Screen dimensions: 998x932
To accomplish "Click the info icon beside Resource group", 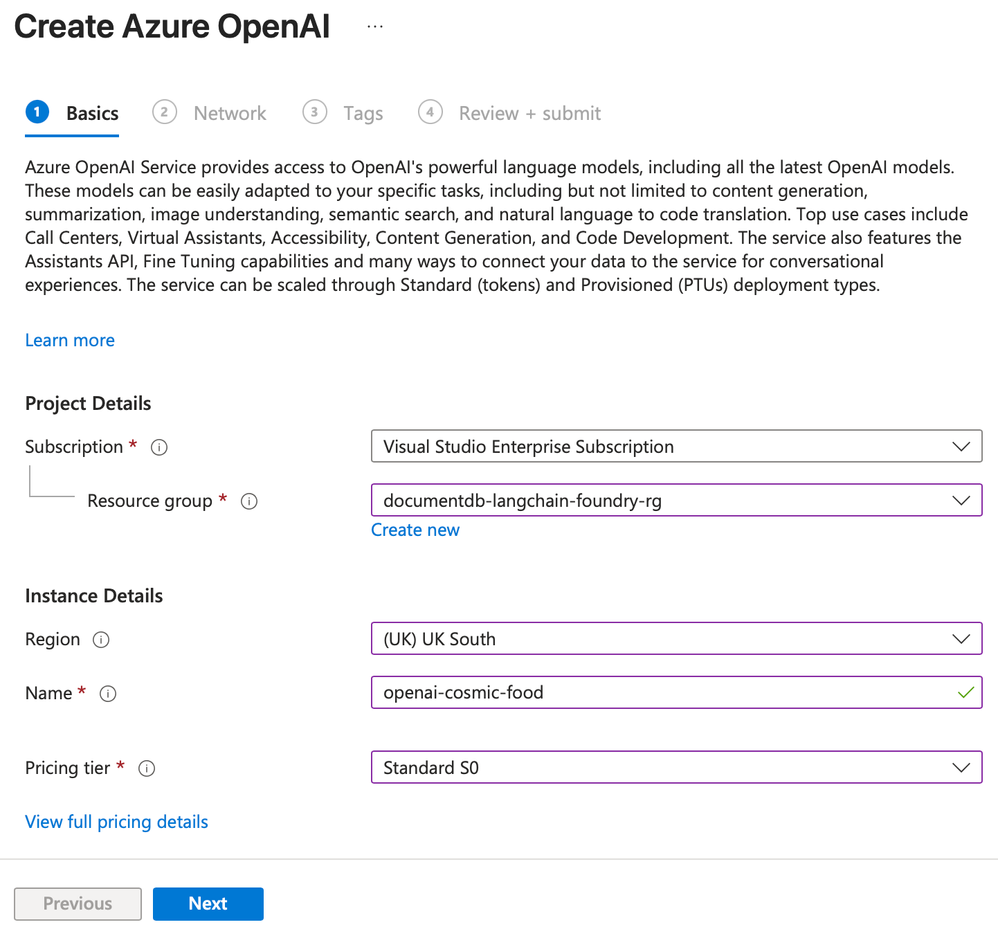I will [249, 501].
